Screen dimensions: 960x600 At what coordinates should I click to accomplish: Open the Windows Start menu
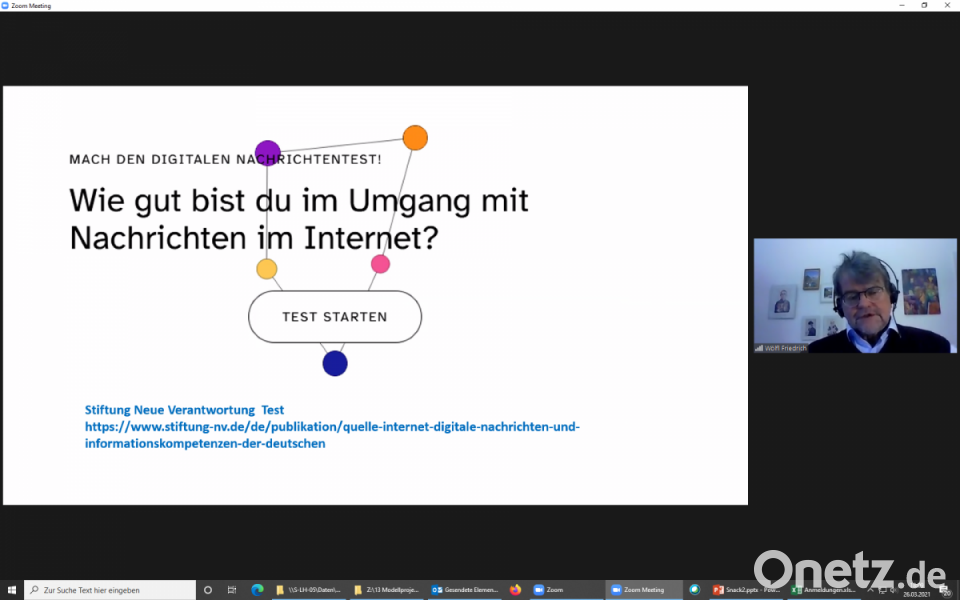click(x=11, y=590)
